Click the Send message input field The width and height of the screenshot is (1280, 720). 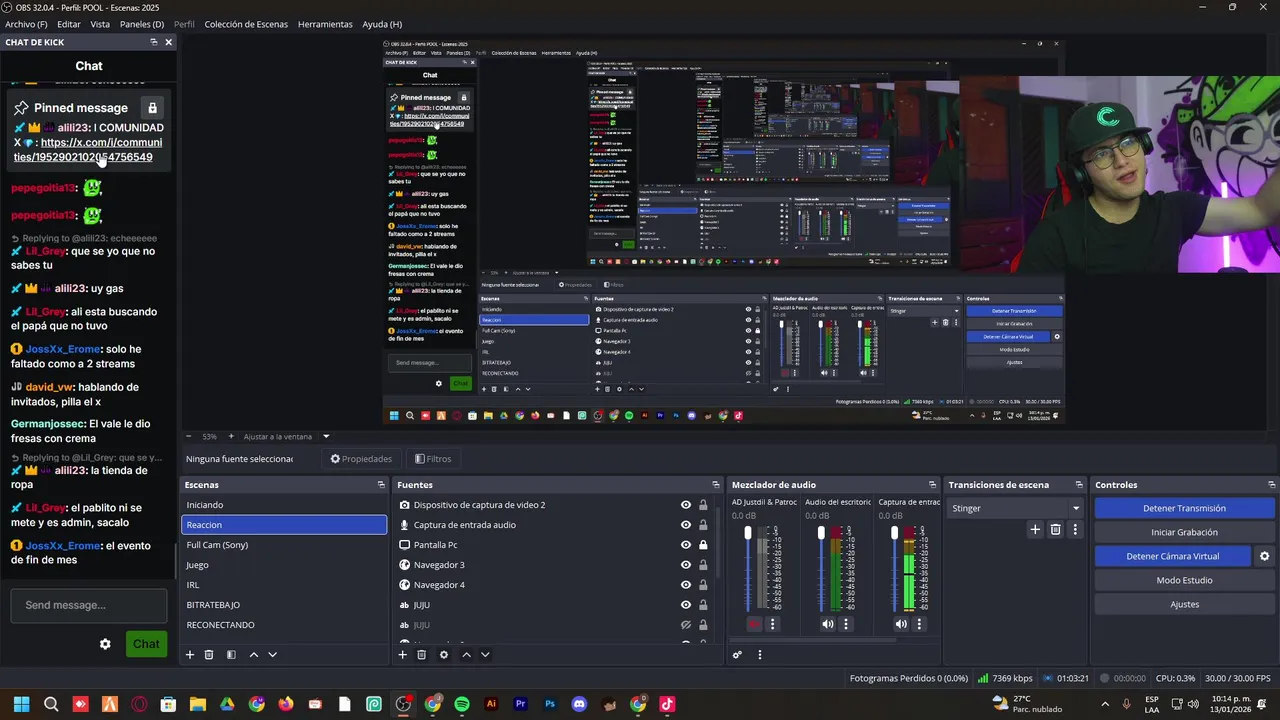click(x=89, y=605)
